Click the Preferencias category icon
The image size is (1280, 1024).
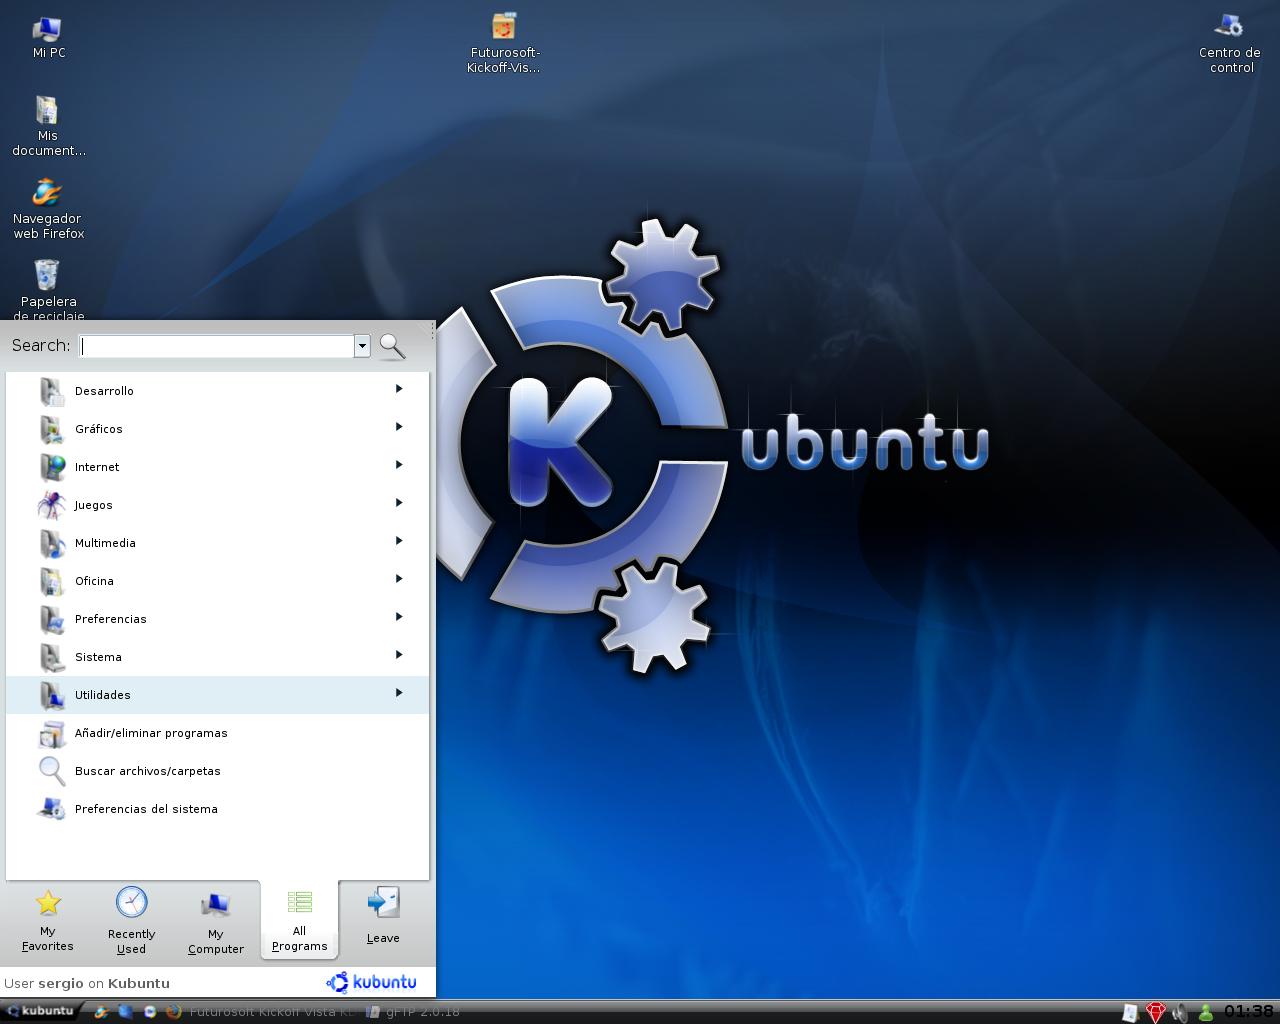[52, 619]
